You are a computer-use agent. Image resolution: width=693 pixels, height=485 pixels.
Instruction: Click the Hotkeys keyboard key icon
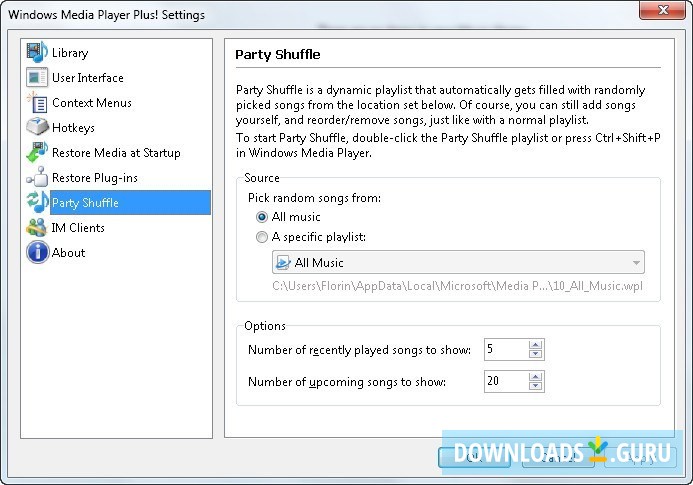point(37,127)
